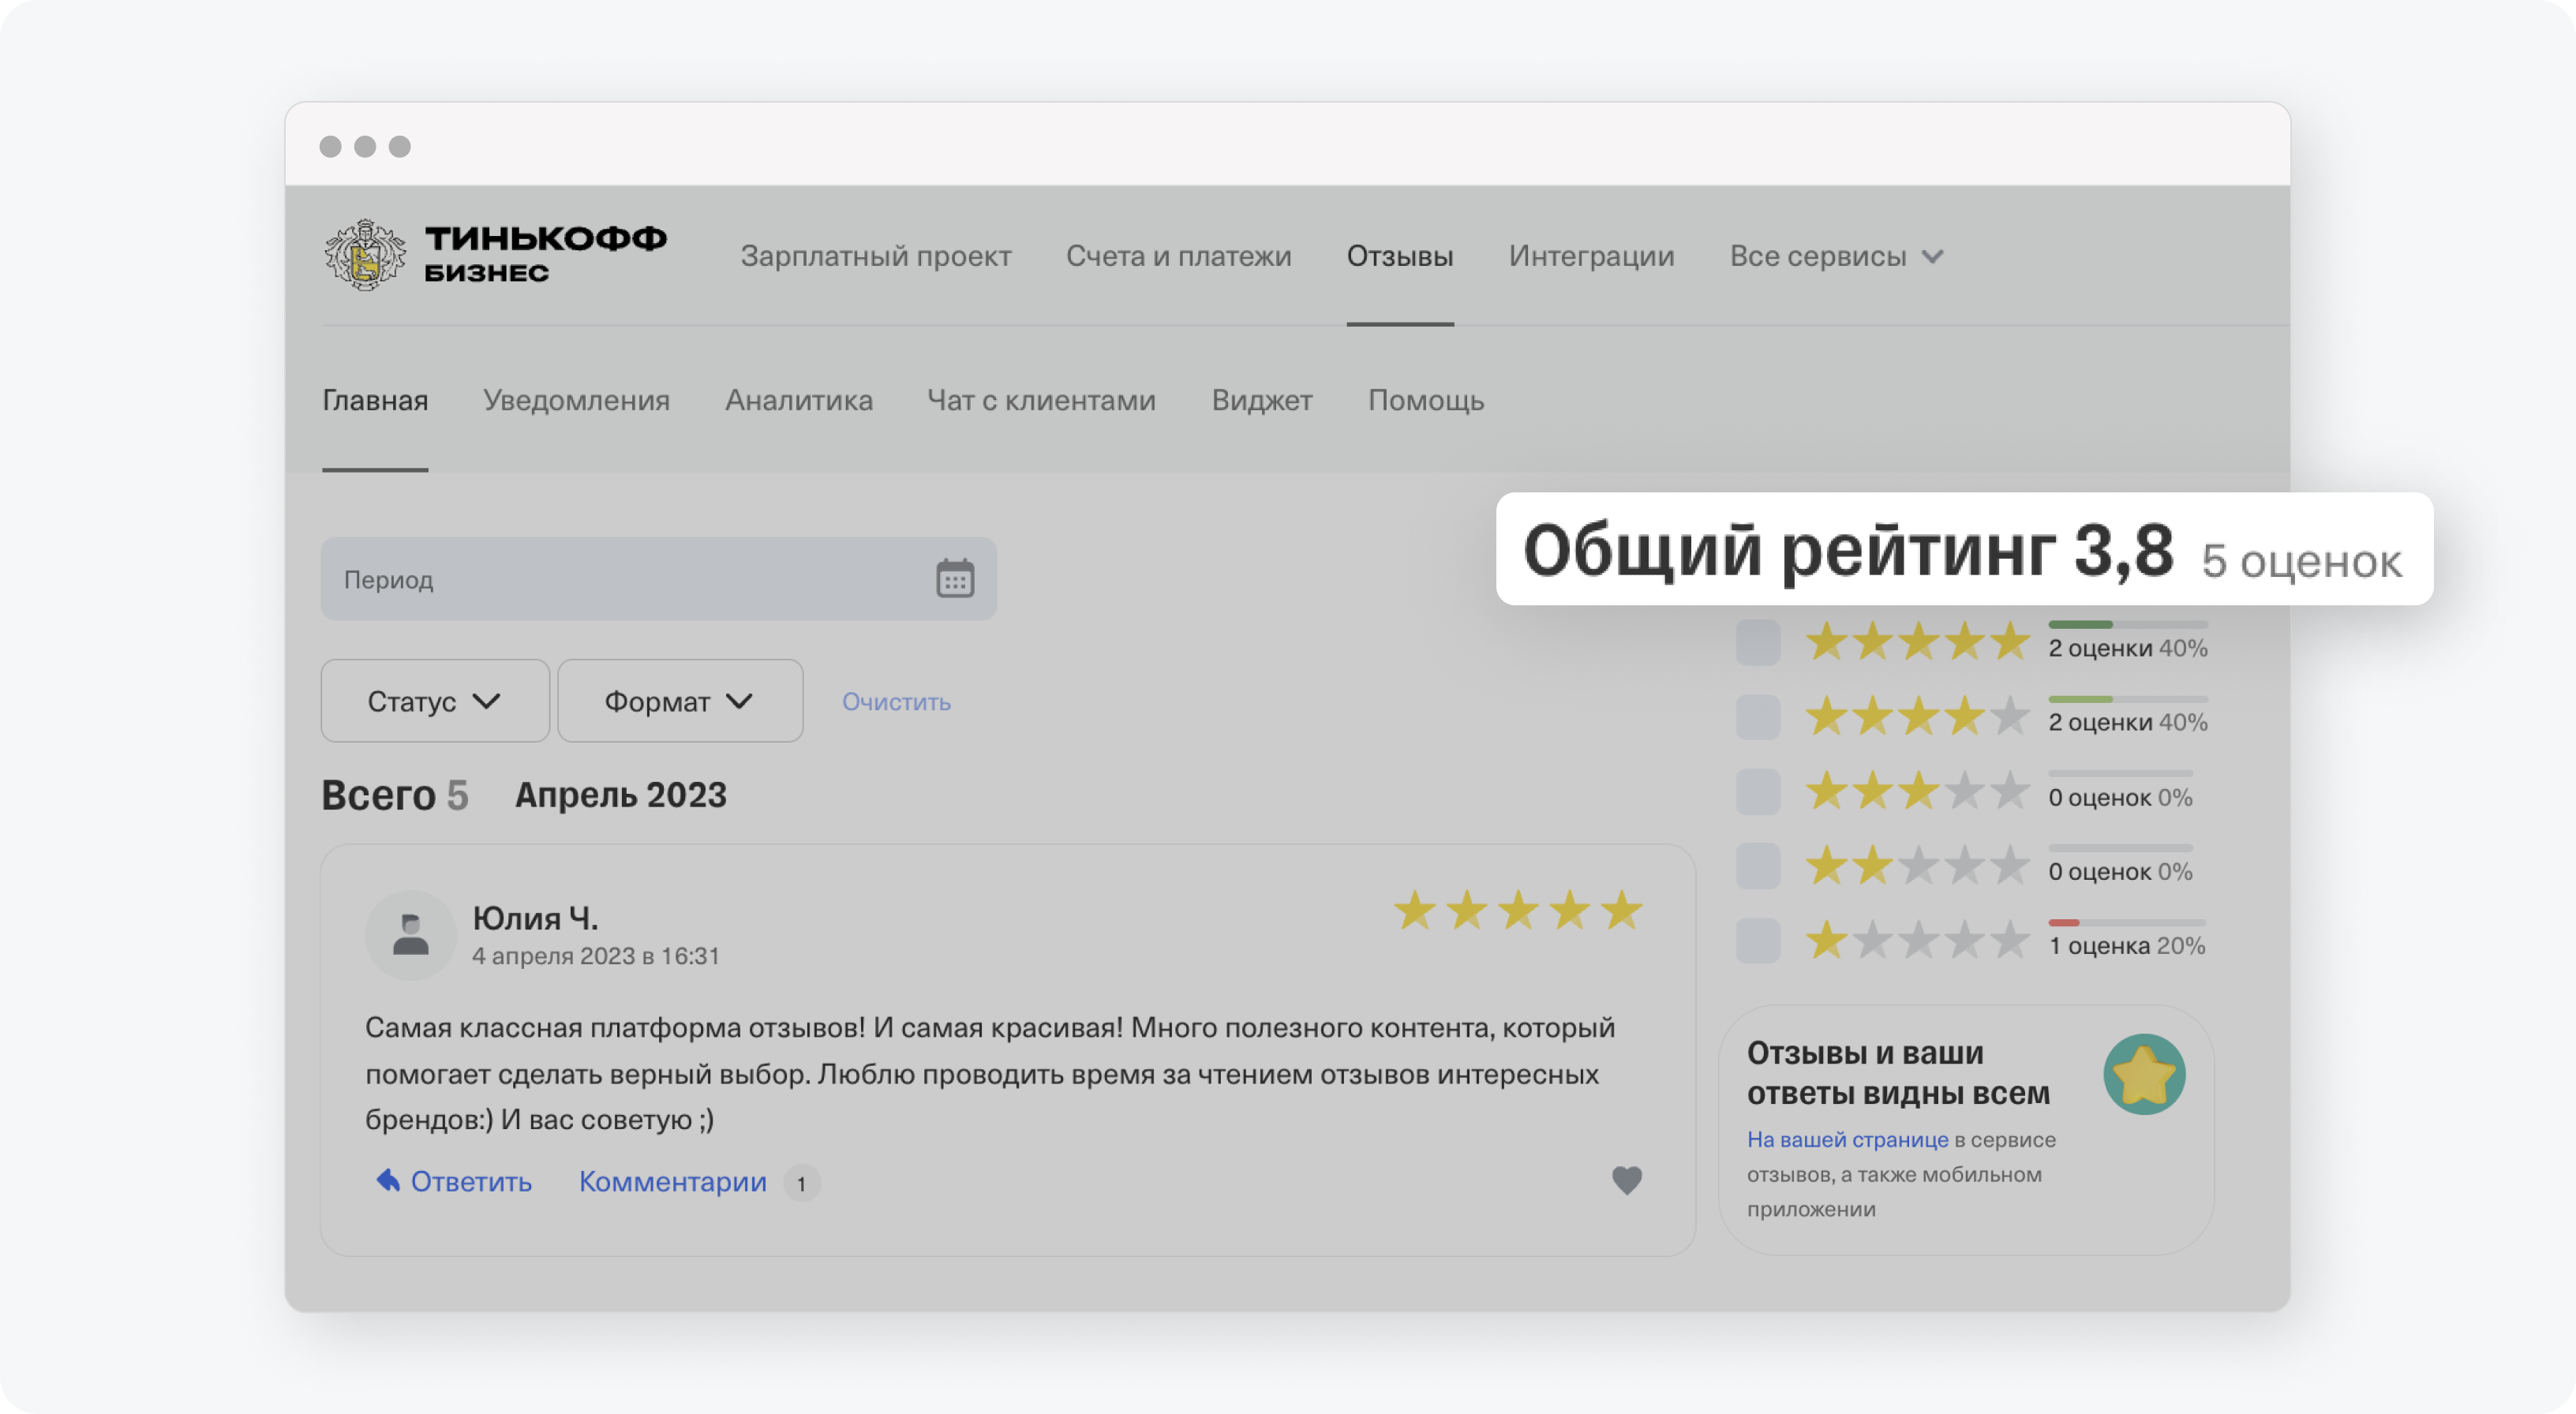The width and height of the screenshot is (2576, 1414).
Task: Expand the Формат dropdown
Action: (680, 701)
